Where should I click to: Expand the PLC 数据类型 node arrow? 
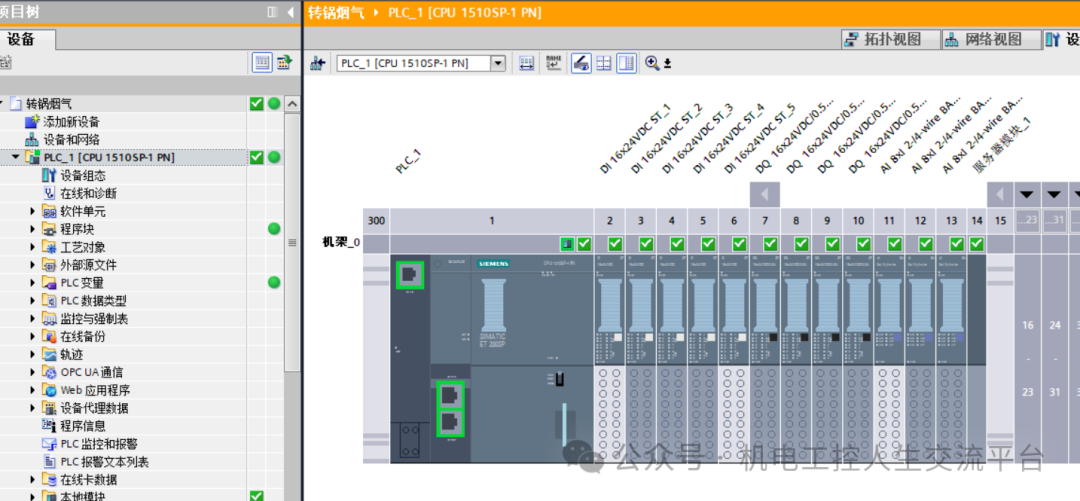tap(32, 301)
